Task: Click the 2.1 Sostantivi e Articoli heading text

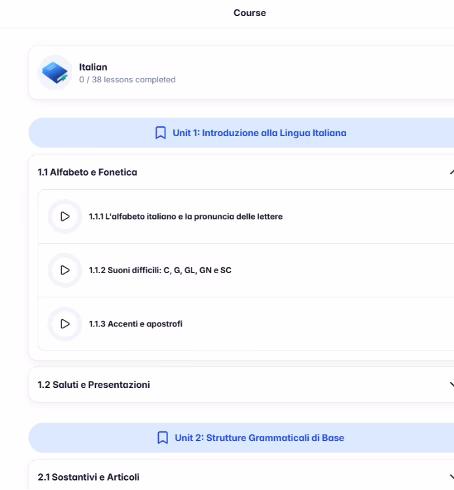Action: click(x=88, y=477)
